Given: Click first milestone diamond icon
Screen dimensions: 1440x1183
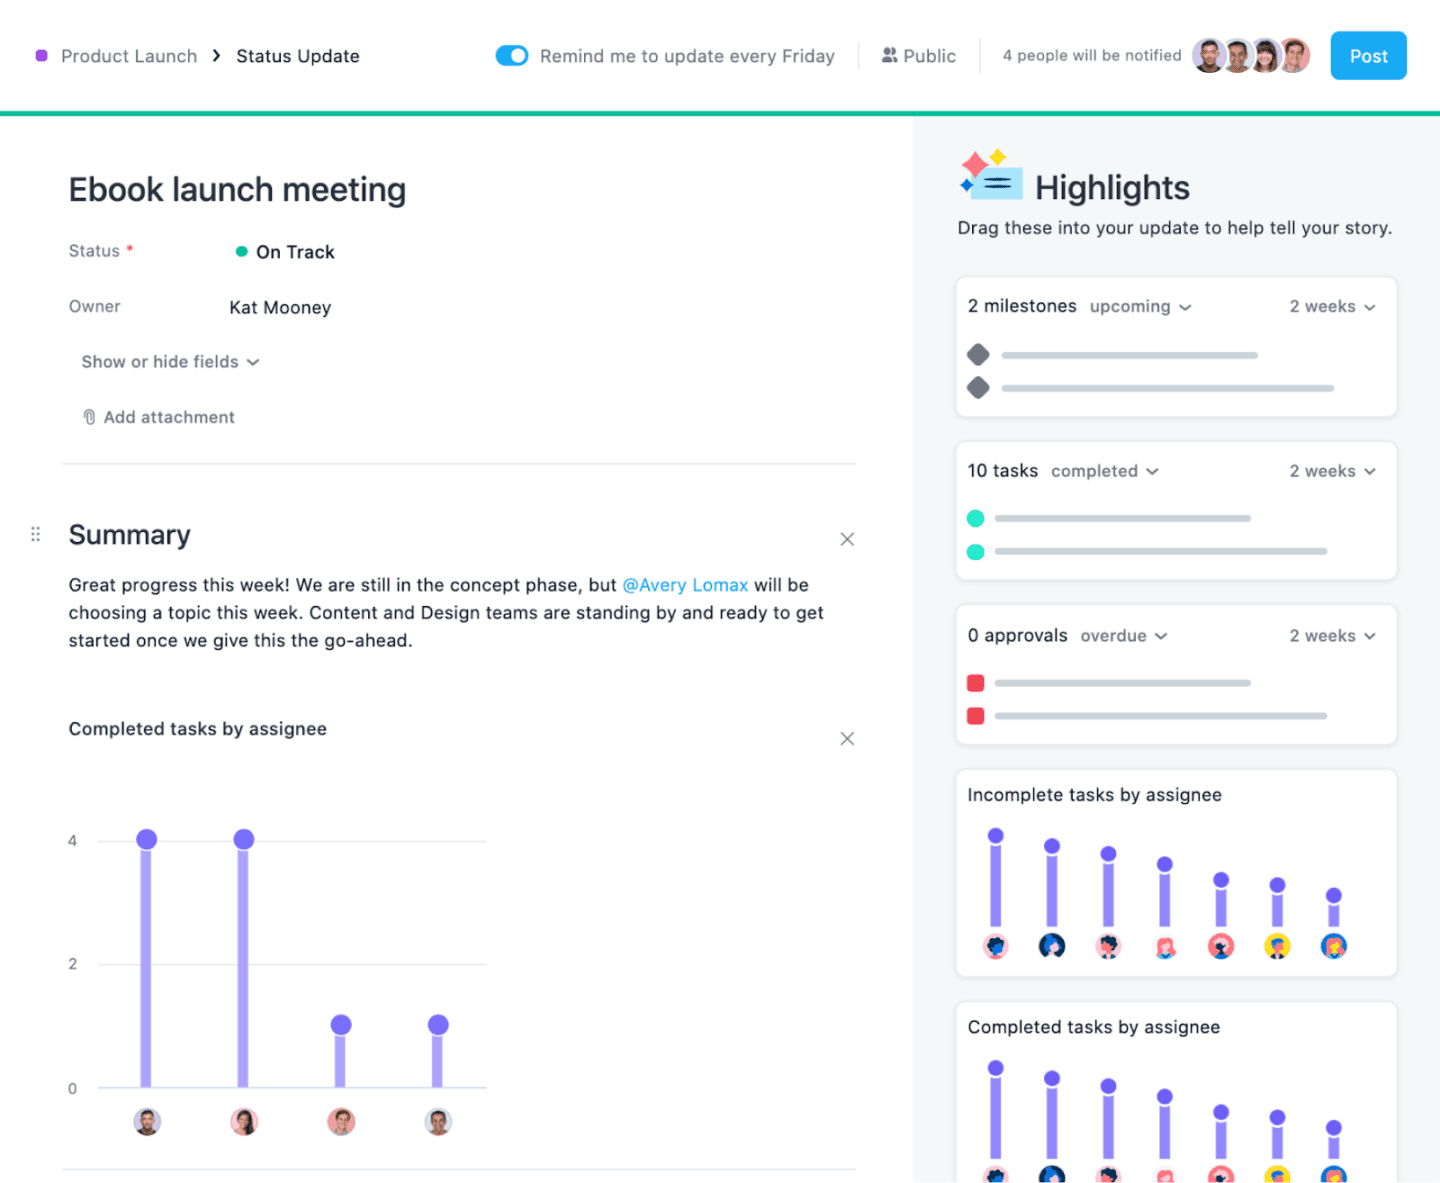Looking at the screenshot, I should point(978,355).
